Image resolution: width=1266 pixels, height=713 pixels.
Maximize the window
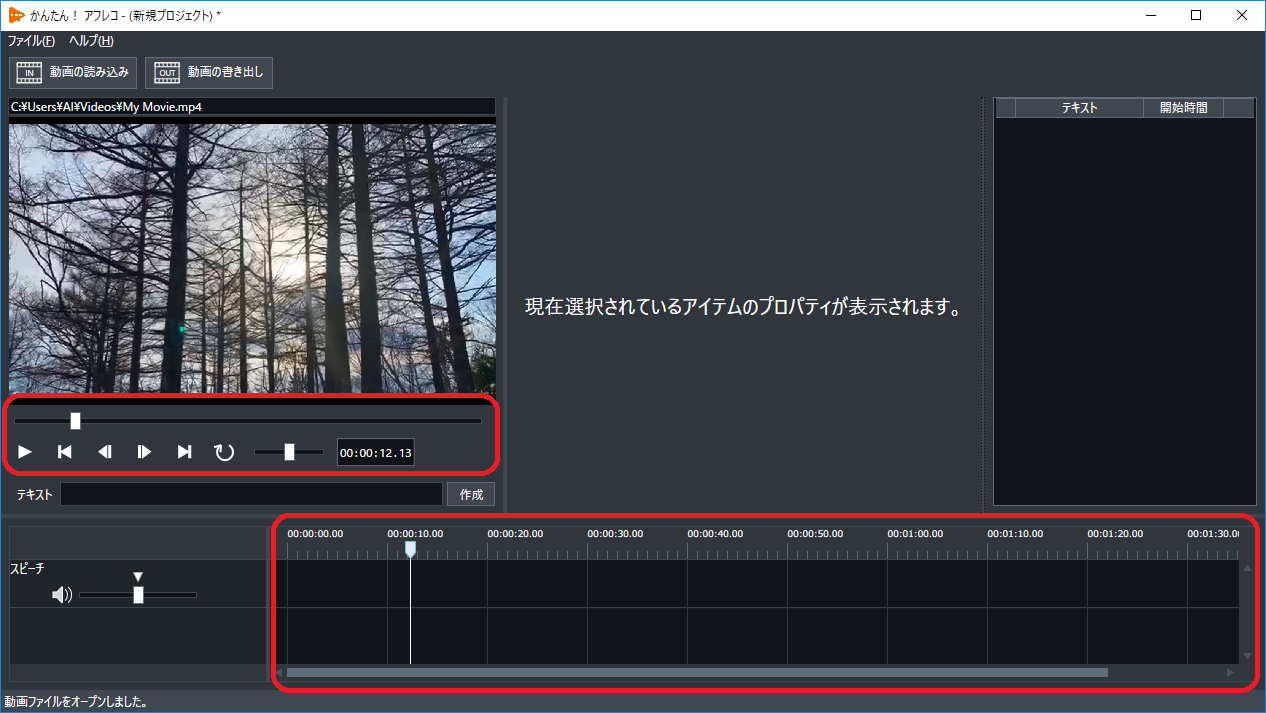1196,15
